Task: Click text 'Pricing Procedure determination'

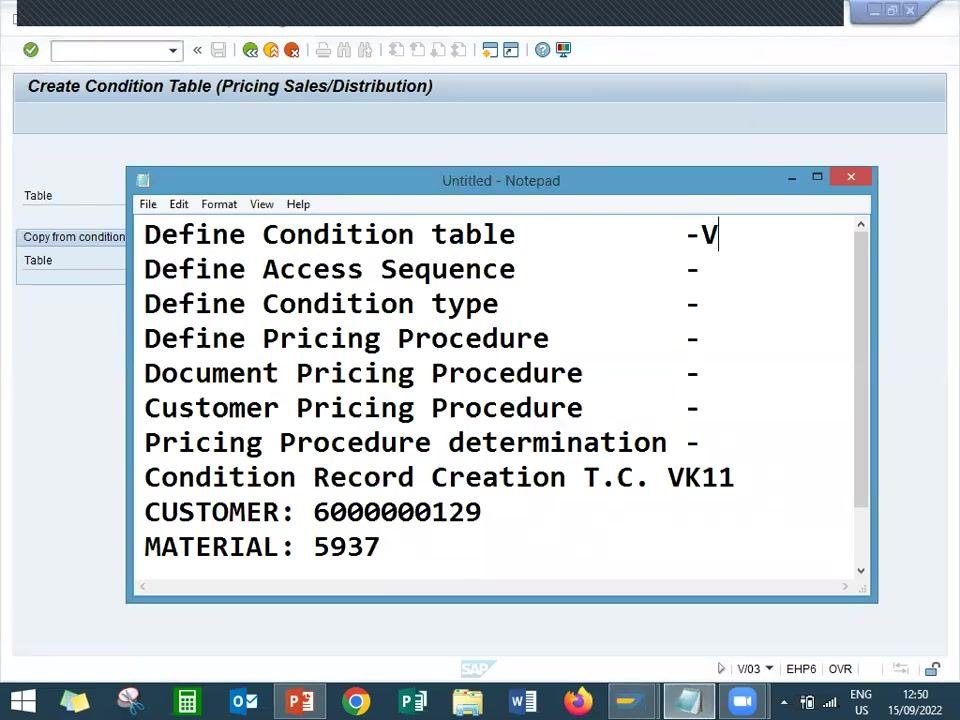Action: (405, 443)
